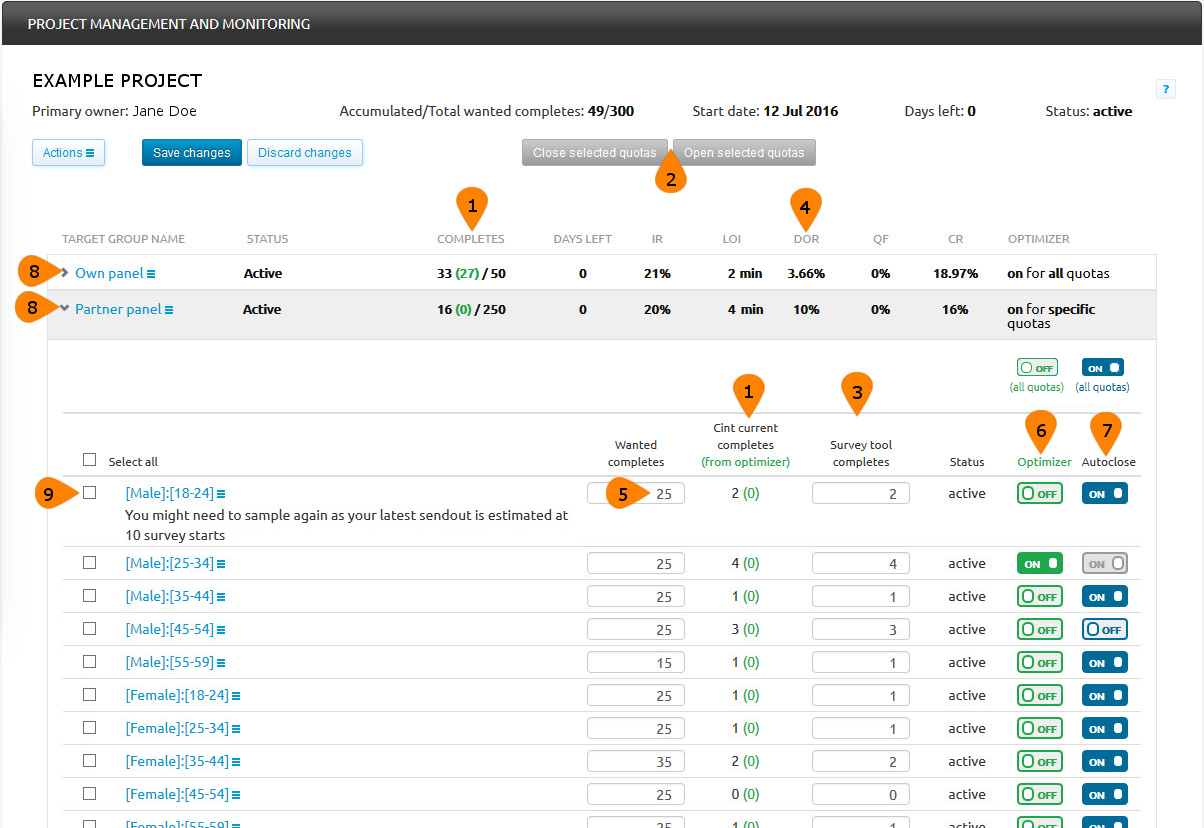1204x828 pixels.
Task: Switch Optimizer off for all quotas
Action: (1037, 368)
